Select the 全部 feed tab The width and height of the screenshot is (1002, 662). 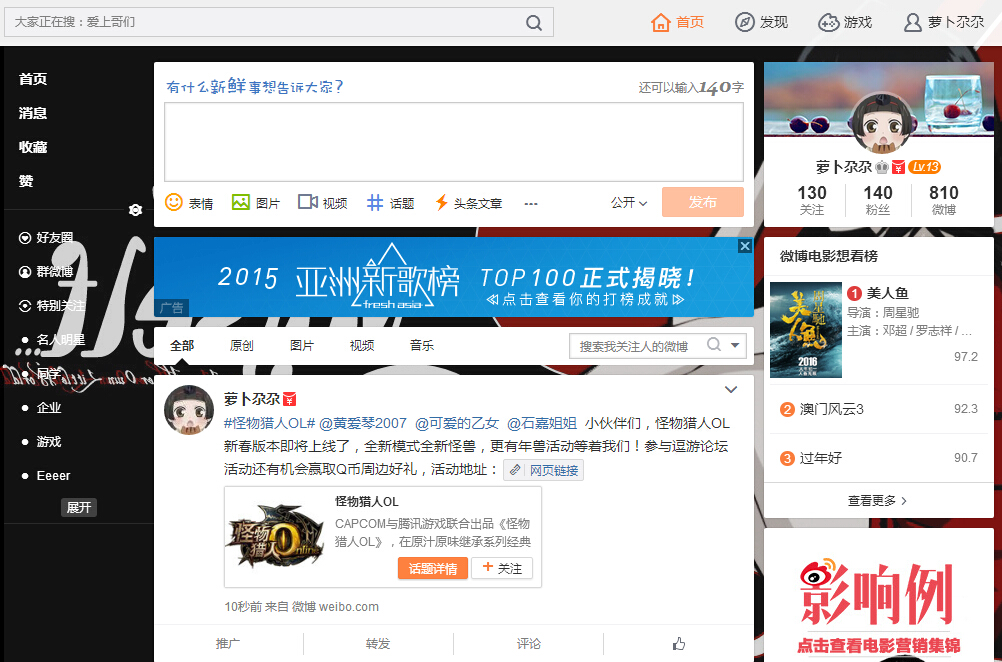point(182,346)
